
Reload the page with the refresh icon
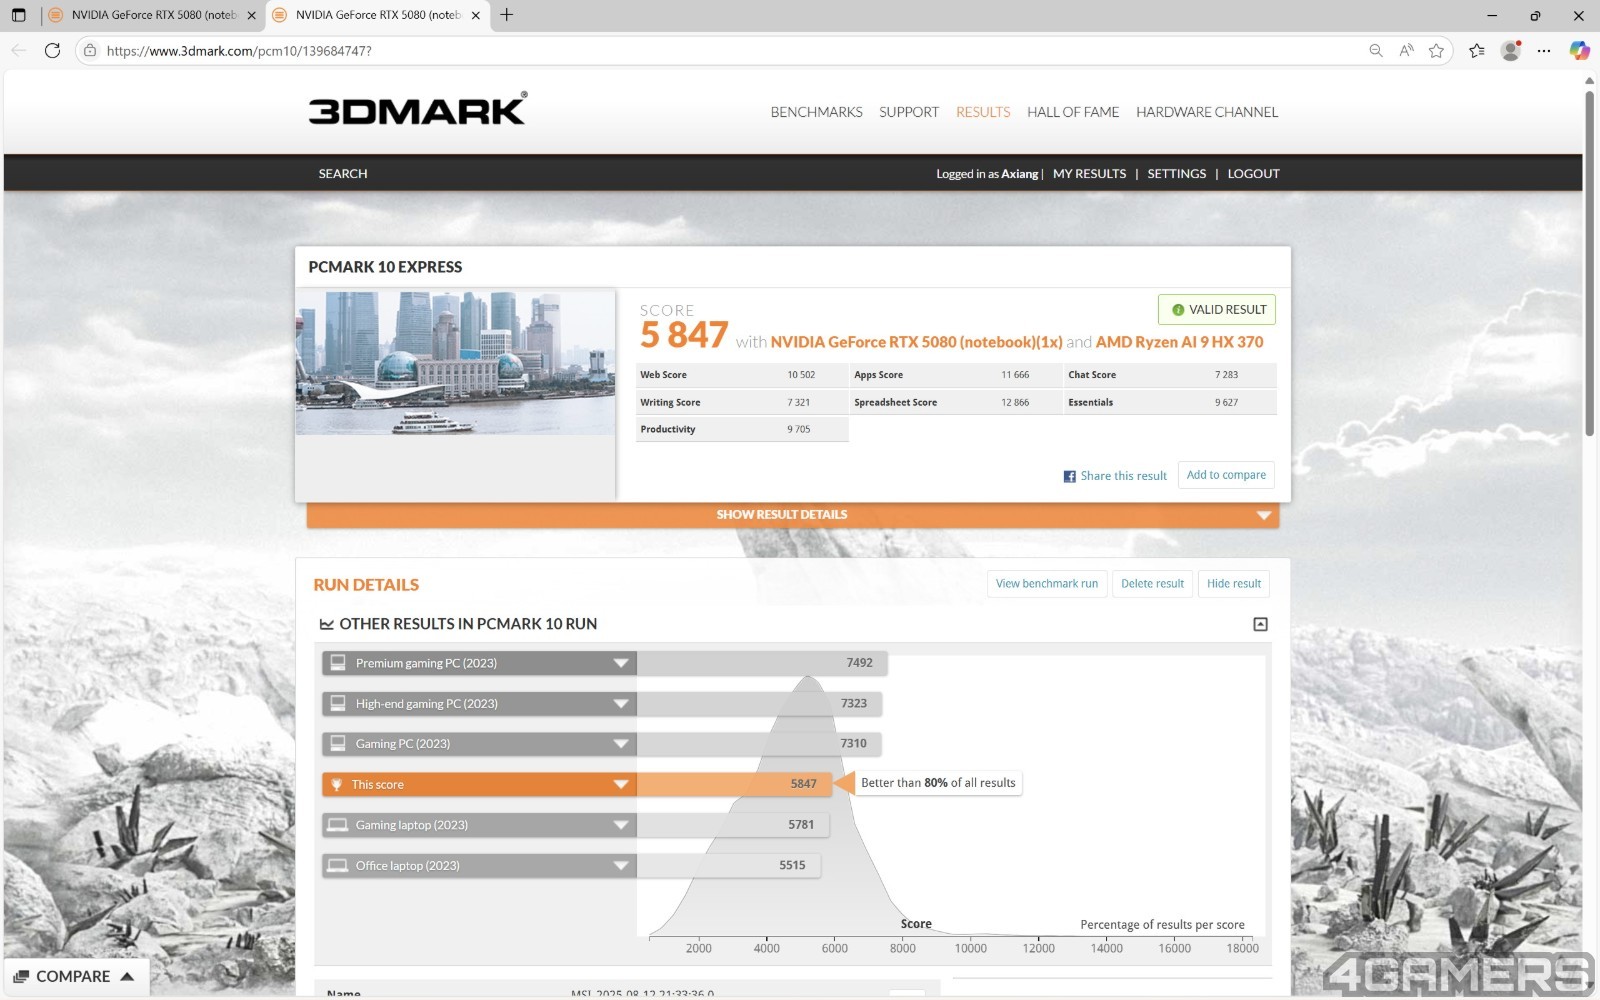click(53, 50)
